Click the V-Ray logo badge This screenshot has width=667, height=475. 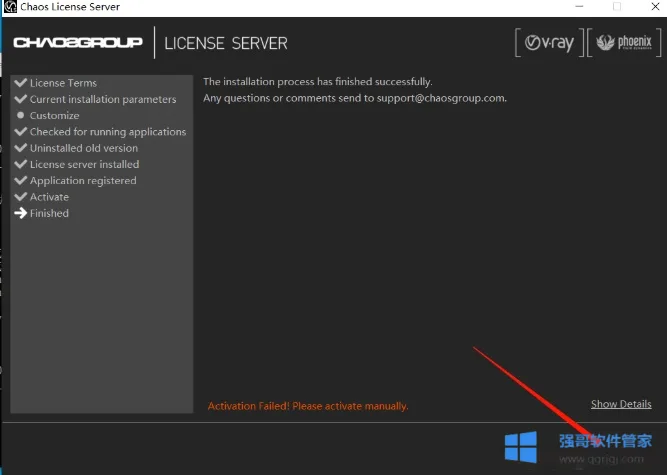pyautogui.click(x=549, y=43)
